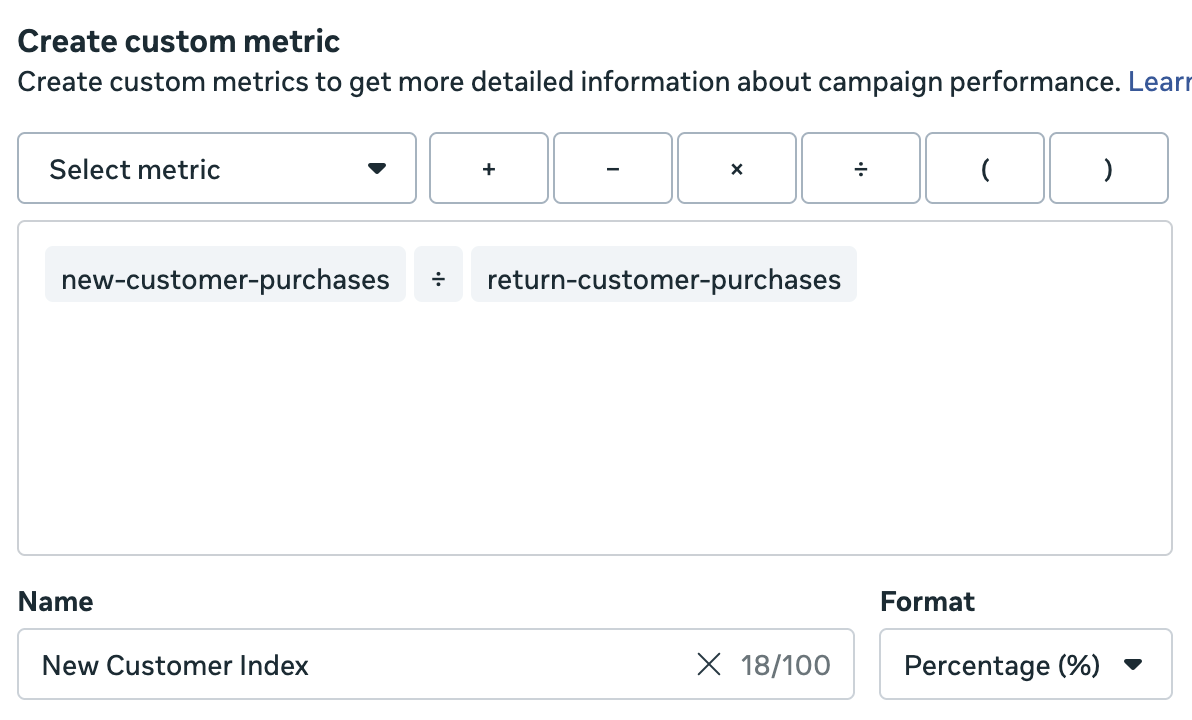Image resolution: width=1192 pixels, height=720 pixels.
Task: Clear the Name field with X icon
Action: [709, 664]
